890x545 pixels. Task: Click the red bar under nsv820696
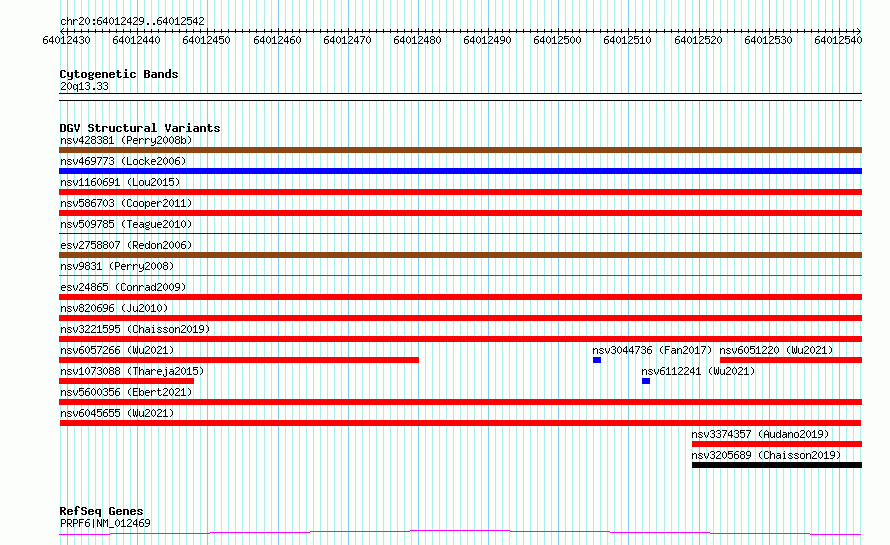click(460, 318)
